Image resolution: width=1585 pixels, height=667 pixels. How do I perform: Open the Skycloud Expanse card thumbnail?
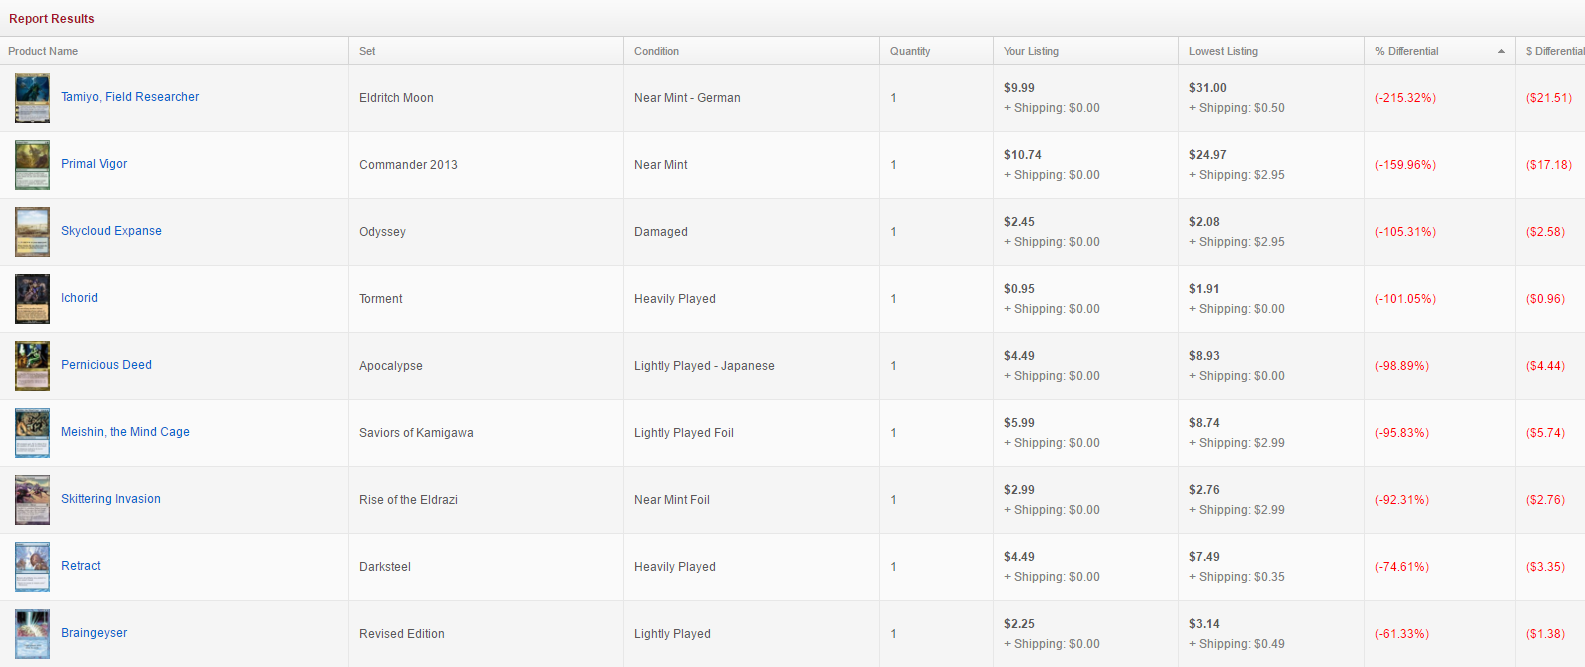[32, 232]
